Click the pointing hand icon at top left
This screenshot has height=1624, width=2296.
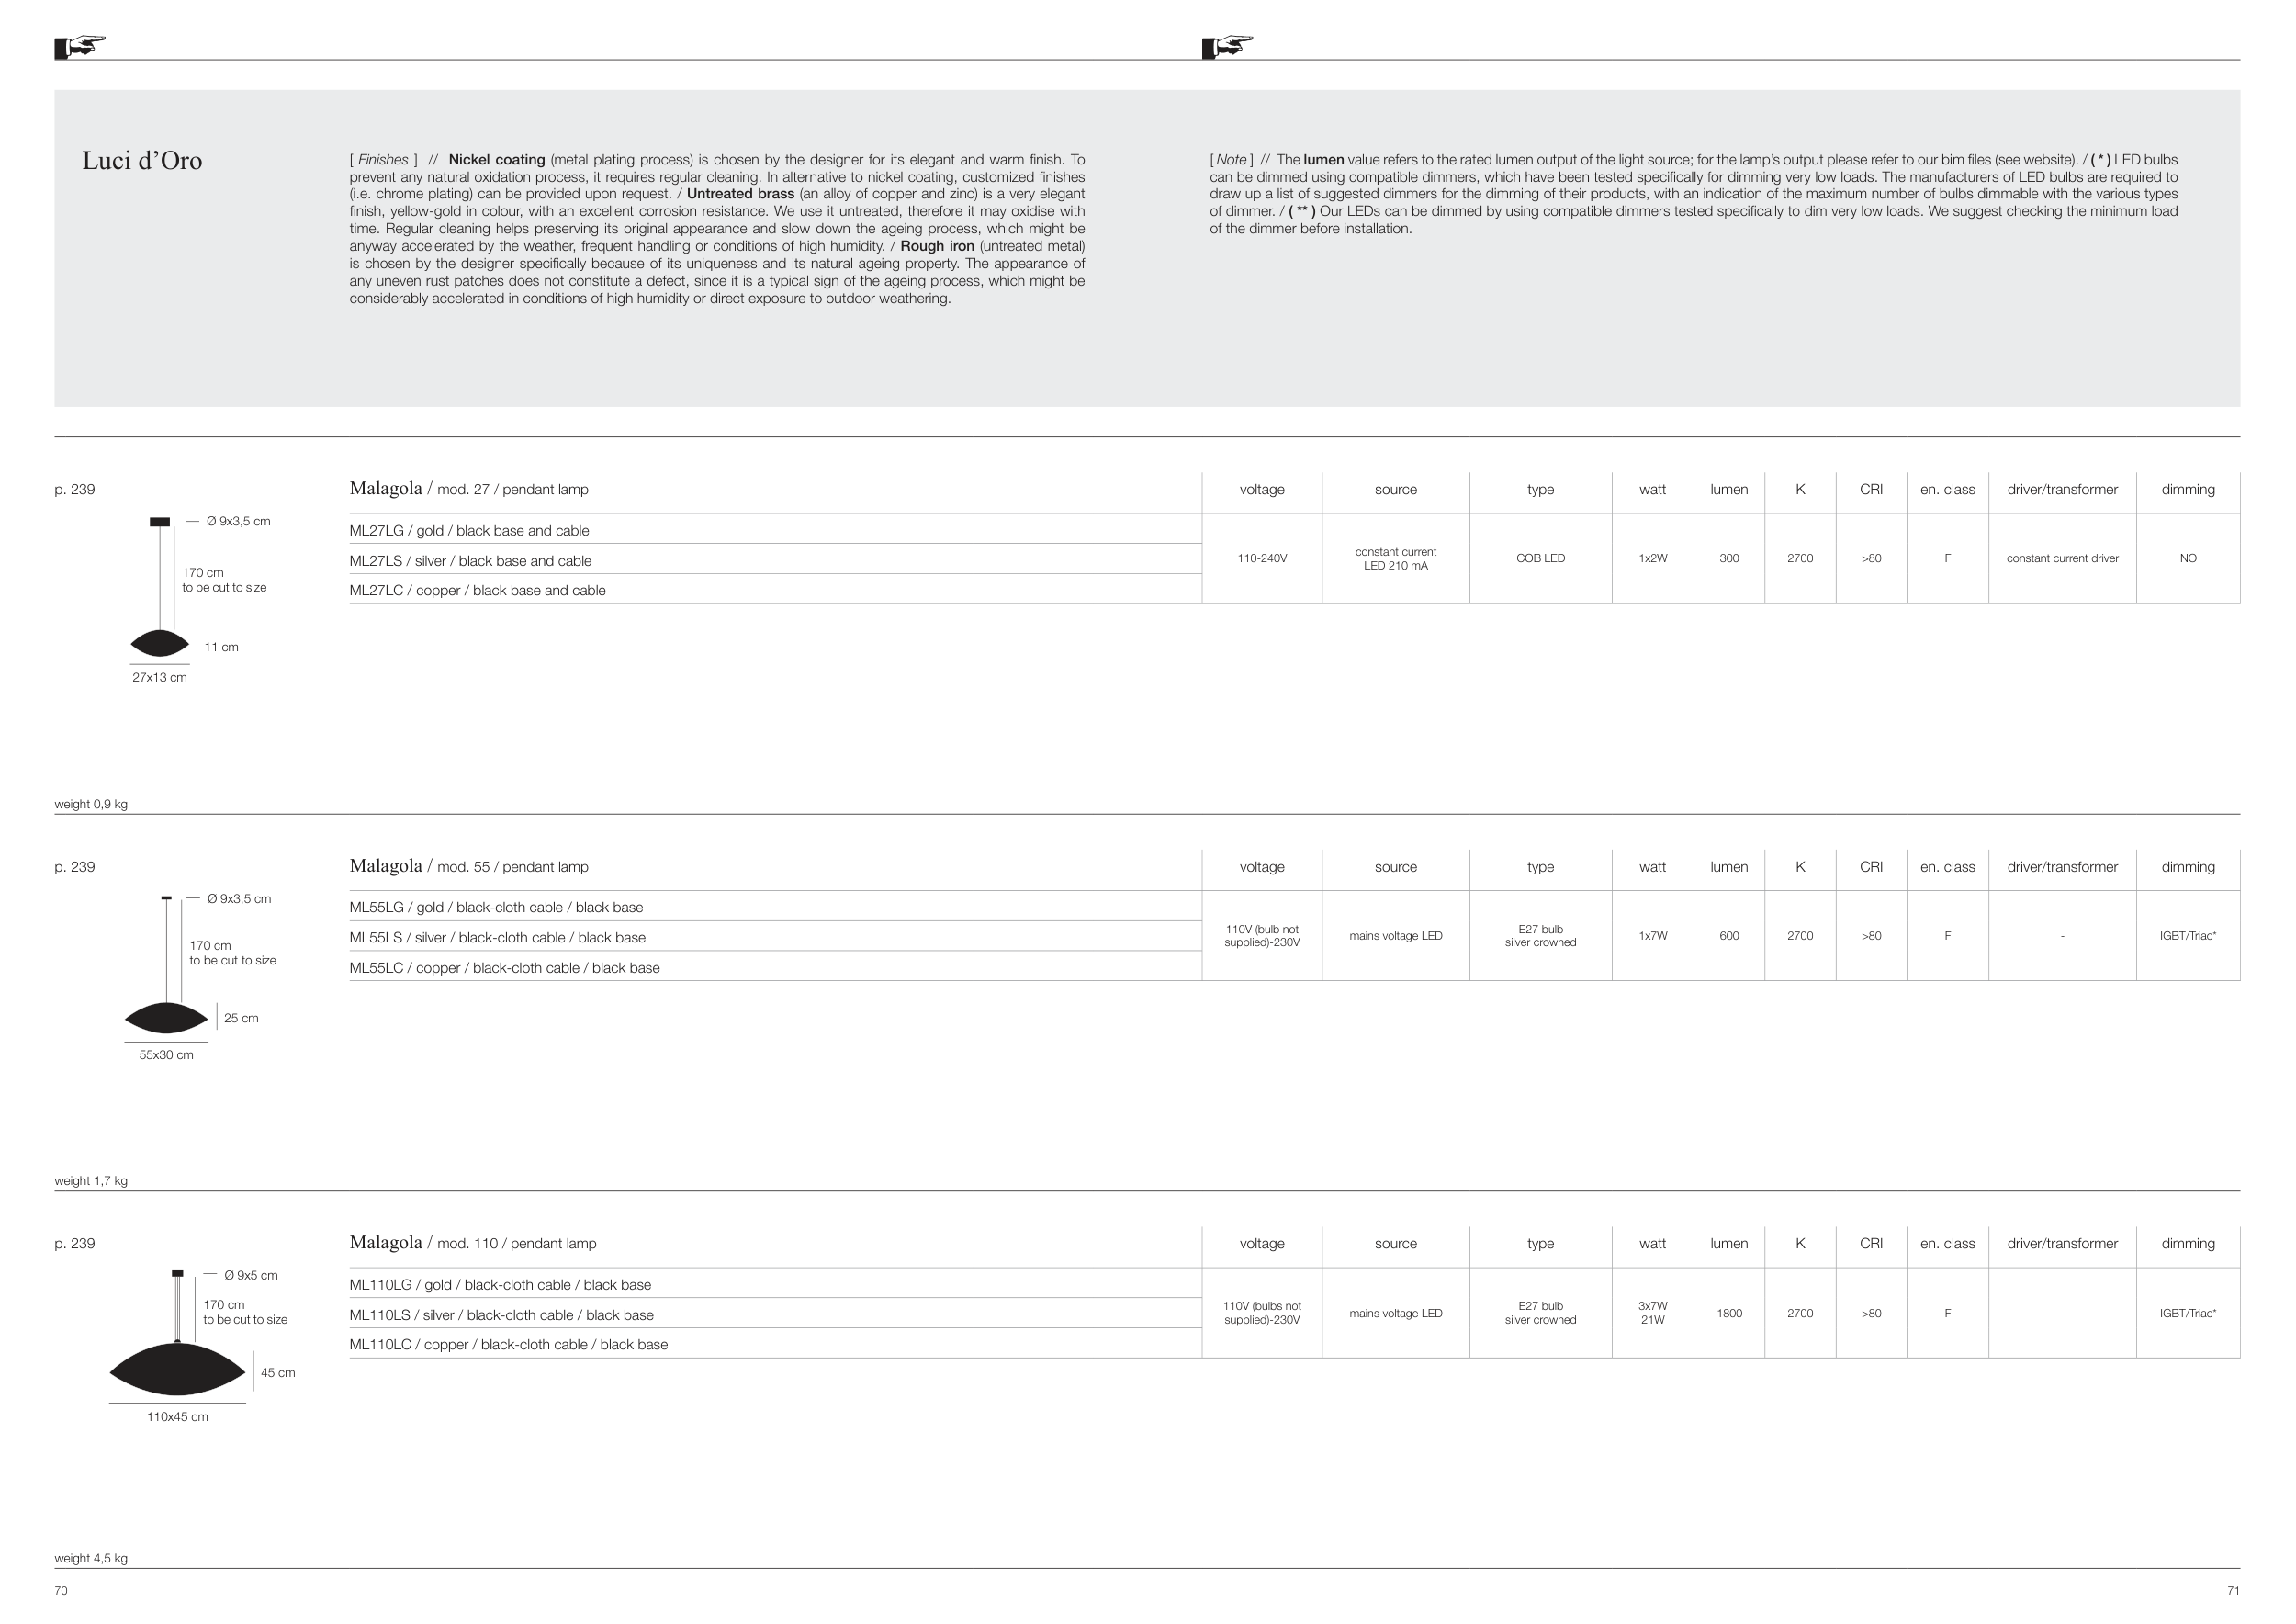[80, 46]
